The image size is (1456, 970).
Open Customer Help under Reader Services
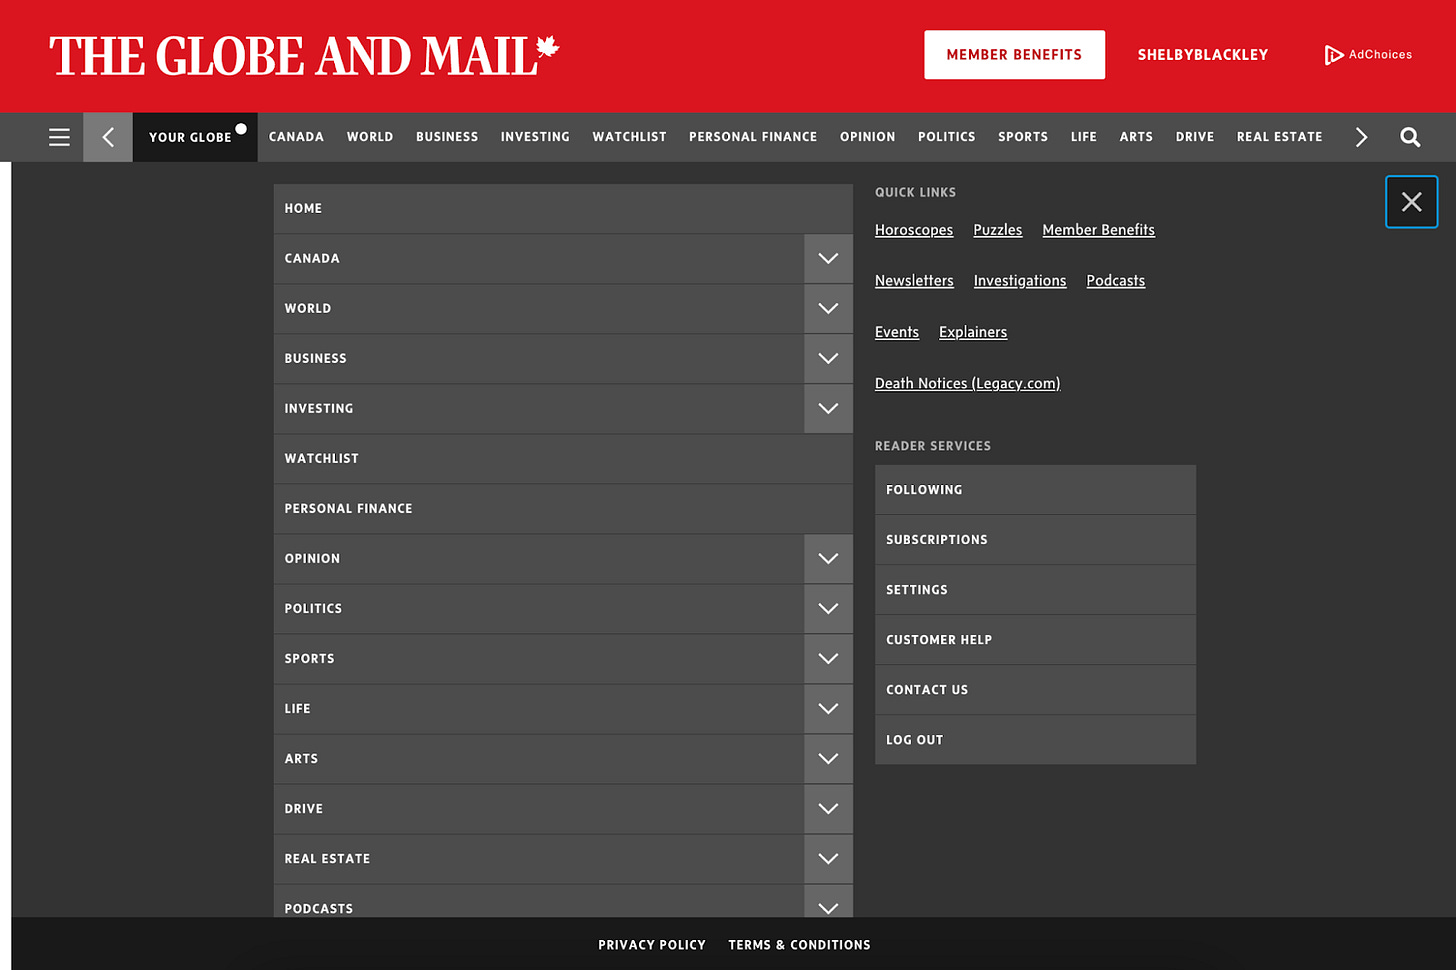click(1035, 640)
